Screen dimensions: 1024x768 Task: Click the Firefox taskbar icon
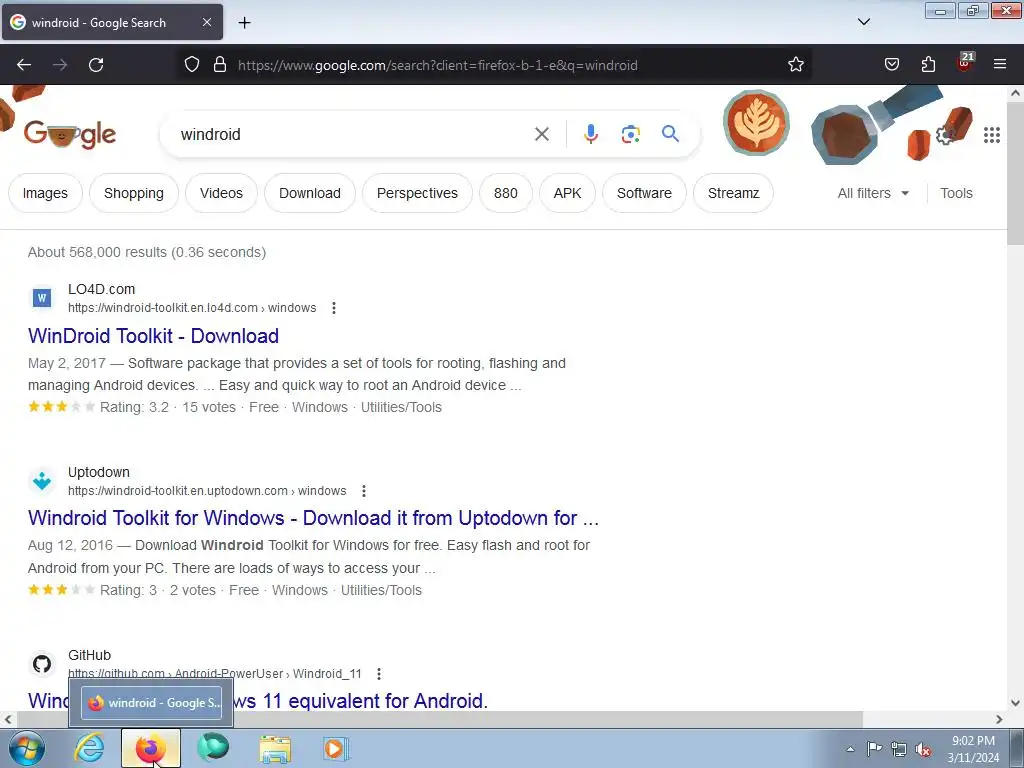150,748
